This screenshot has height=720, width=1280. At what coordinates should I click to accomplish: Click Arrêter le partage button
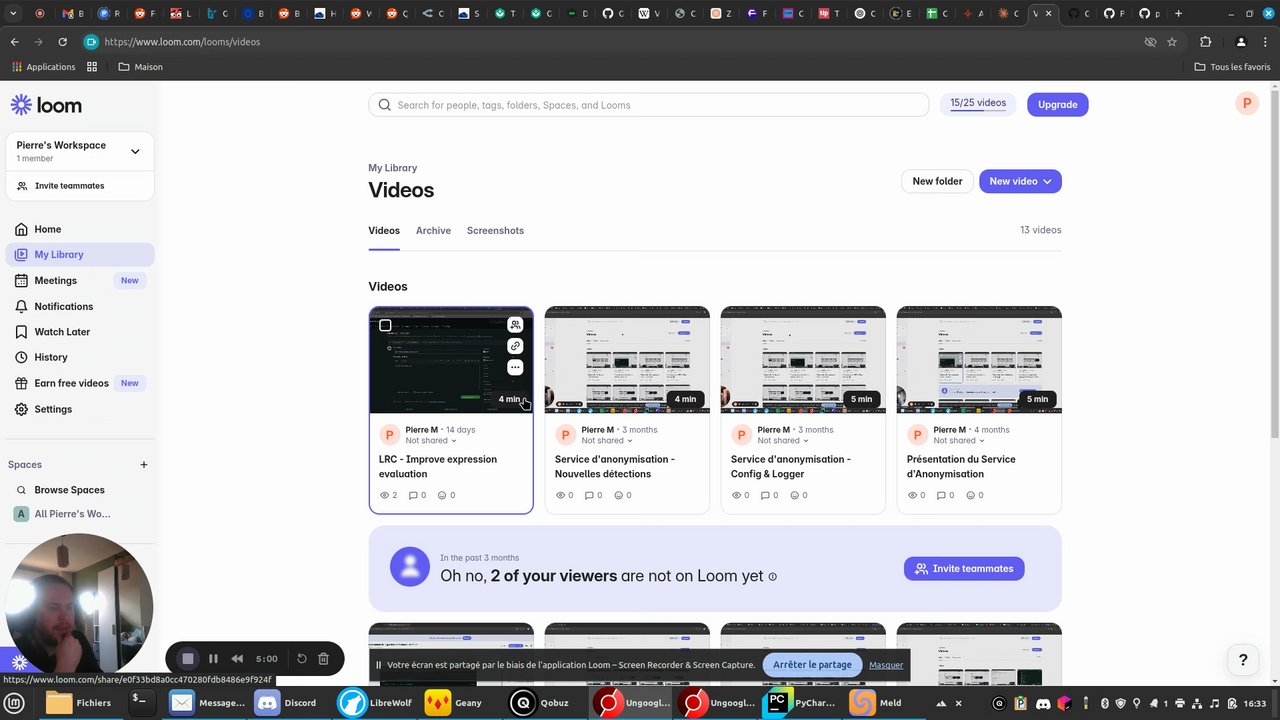(x=812, y=664)
